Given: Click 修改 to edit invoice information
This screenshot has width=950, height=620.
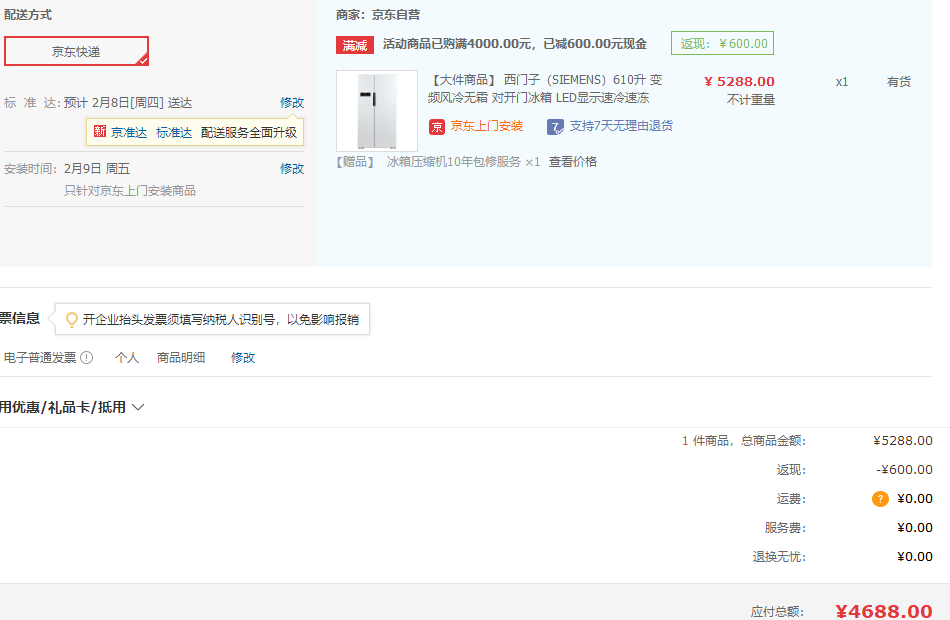Looking at the screenshot, I should [243, 358].
